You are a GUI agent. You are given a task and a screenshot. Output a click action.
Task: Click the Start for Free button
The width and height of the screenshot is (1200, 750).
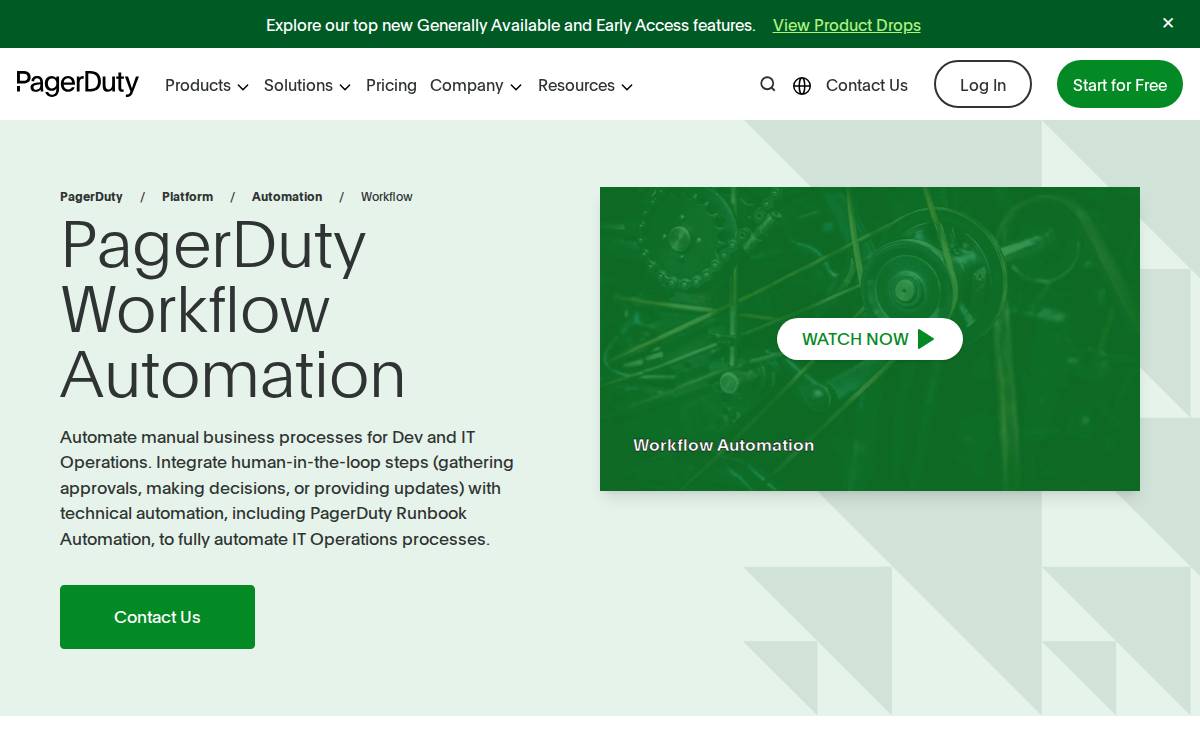pos(1120,84)
